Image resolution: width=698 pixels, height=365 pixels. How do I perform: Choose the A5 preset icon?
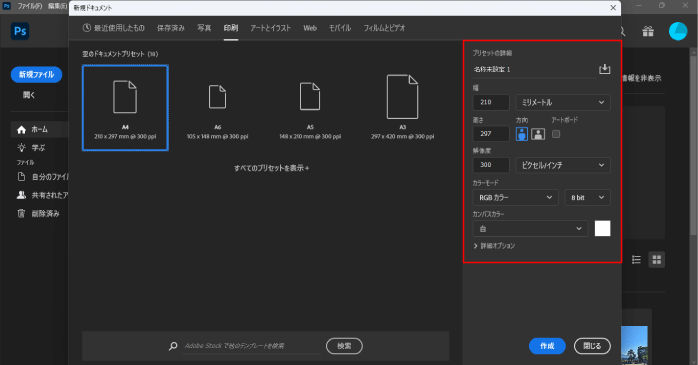[310, 97]
